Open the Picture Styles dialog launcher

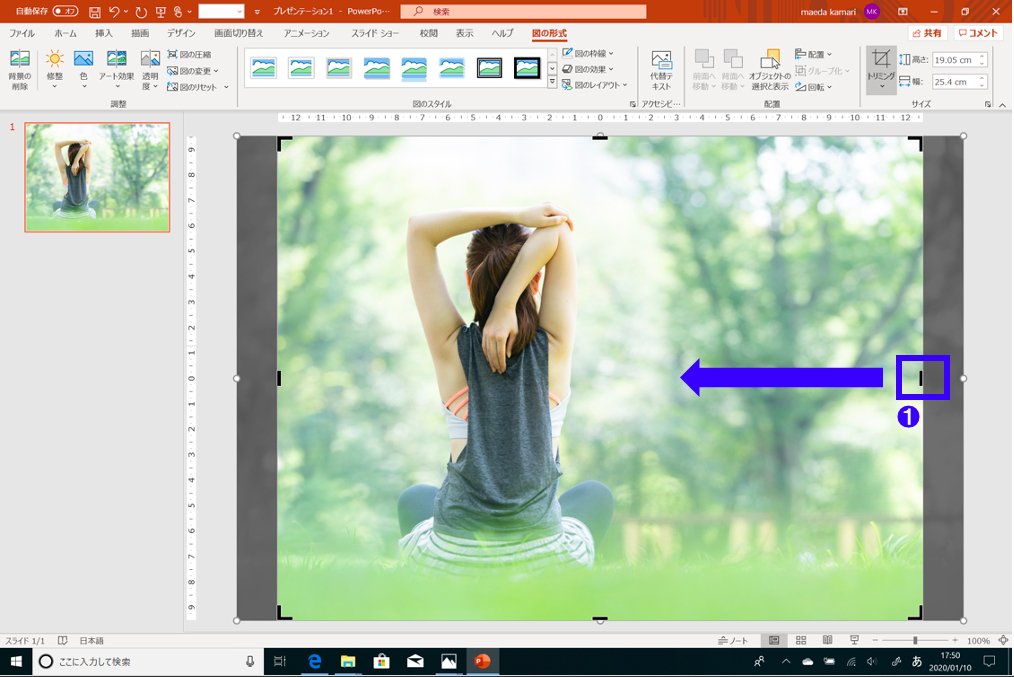coord(632,104)
